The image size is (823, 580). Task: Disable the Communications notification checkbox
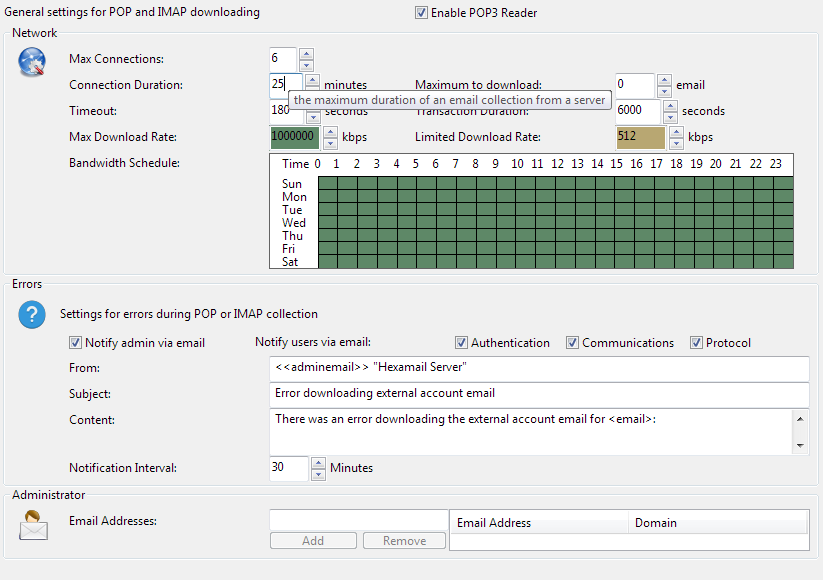(573, 343)
